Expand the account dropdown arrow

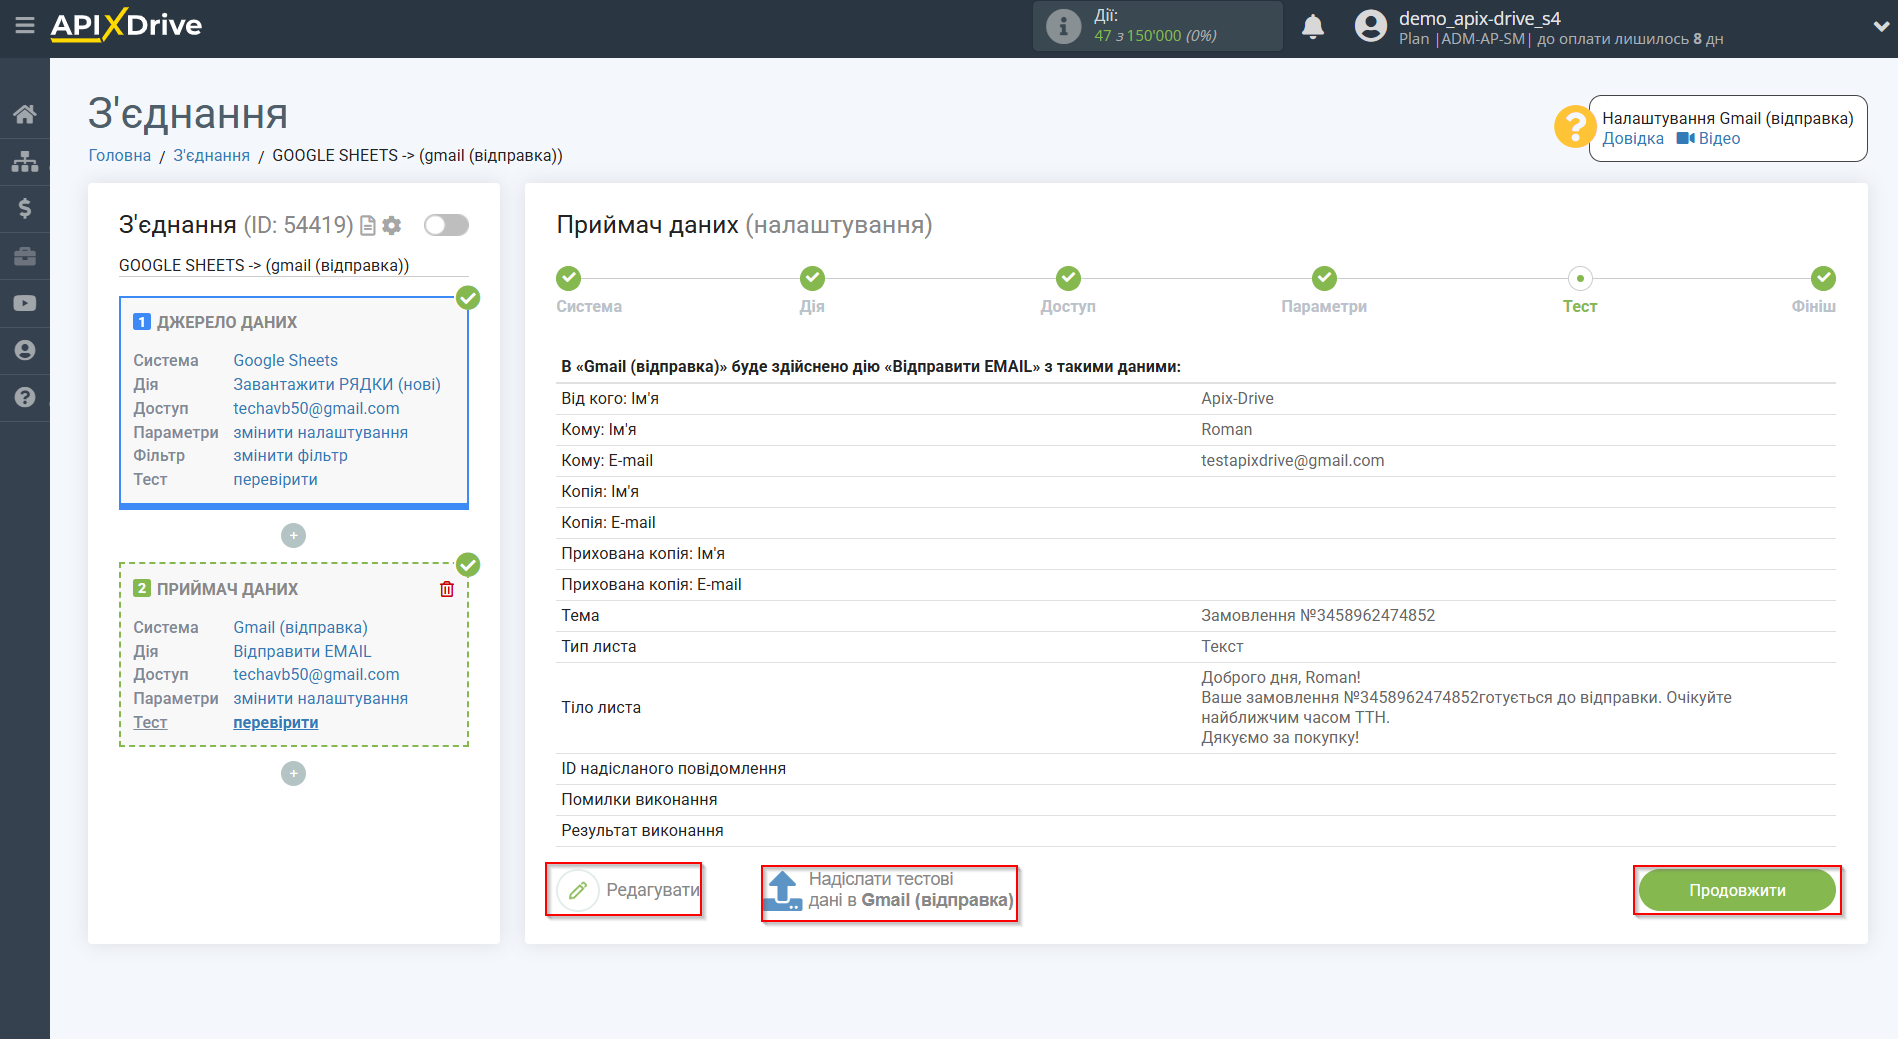[1880, 27]
